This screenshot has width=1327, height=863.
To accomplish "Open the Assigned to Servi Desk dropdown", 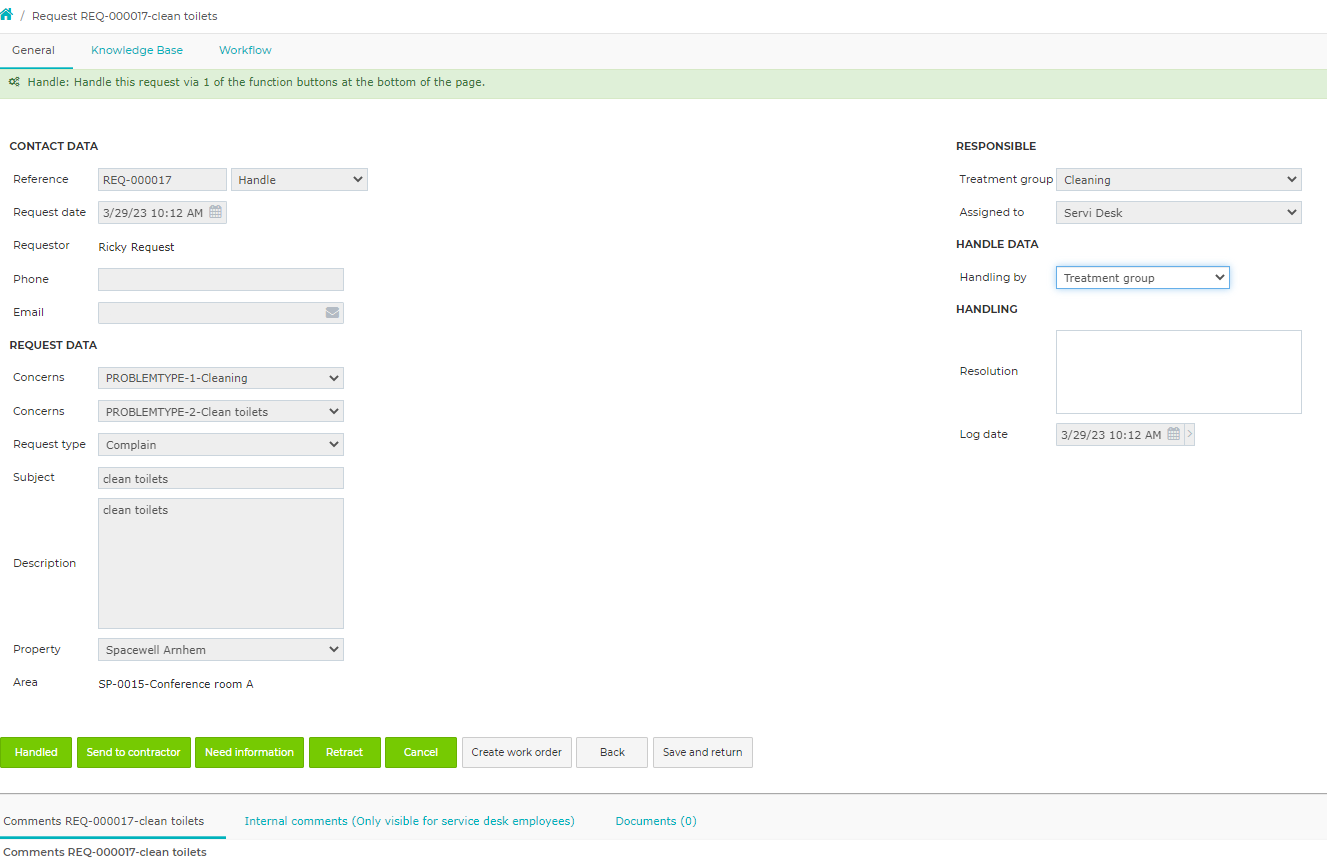I will pyautogui.click(x=1179, y=213).
